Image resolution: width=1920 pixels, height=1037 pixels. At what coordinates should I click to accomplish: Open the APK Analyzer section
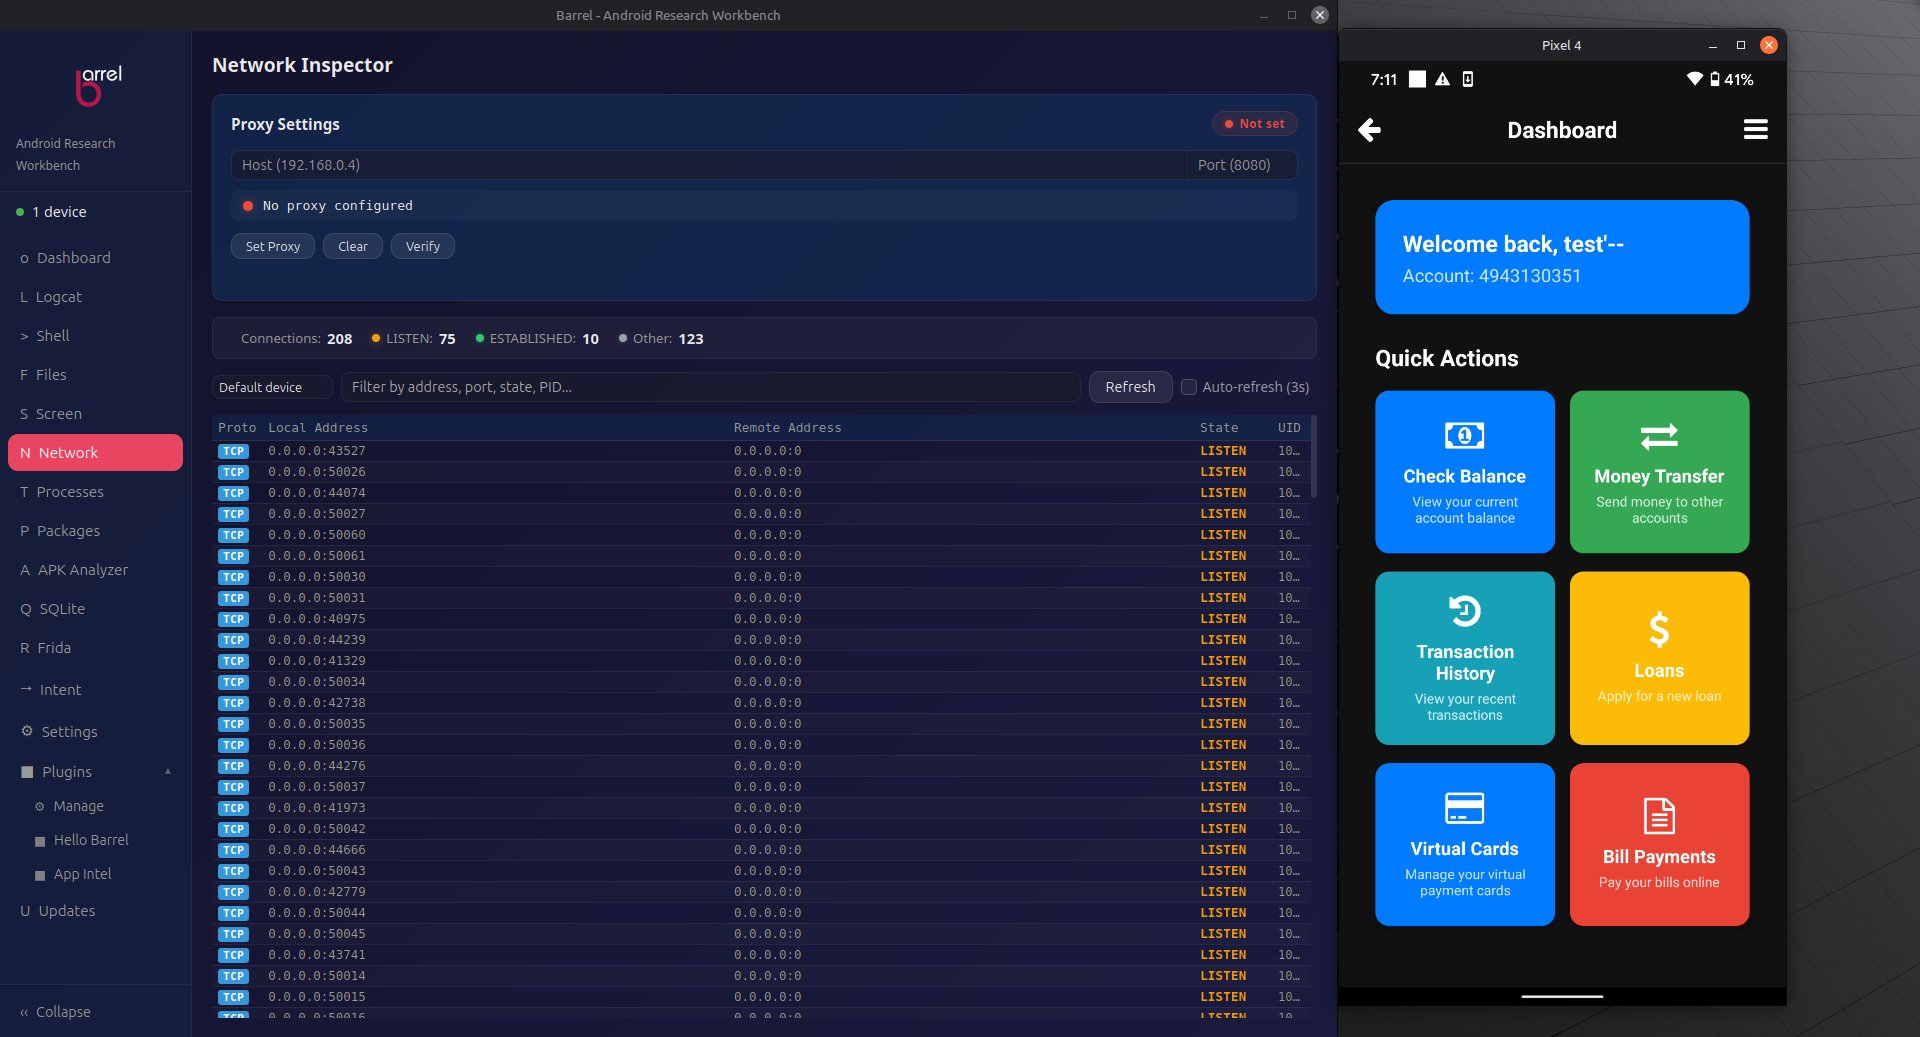[x=95, y=570]
